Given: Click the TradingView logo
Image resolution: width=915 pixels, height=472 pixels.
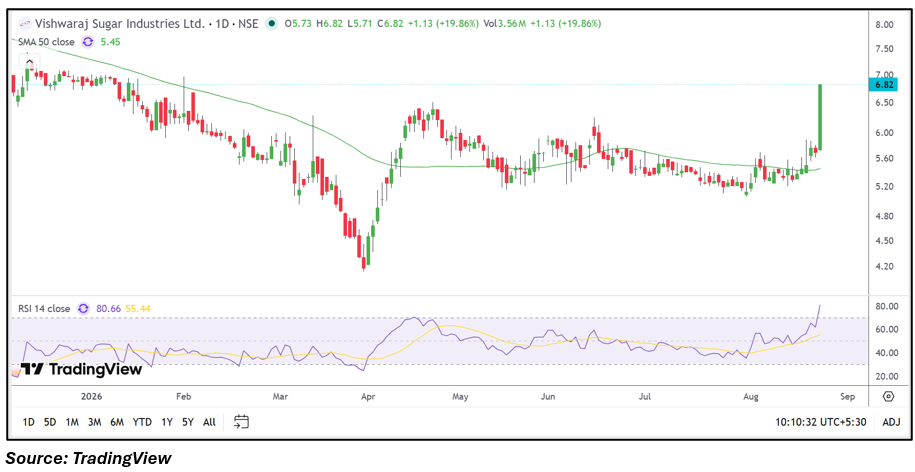Looking at the screenshot, I should click(x=82, y=369).
